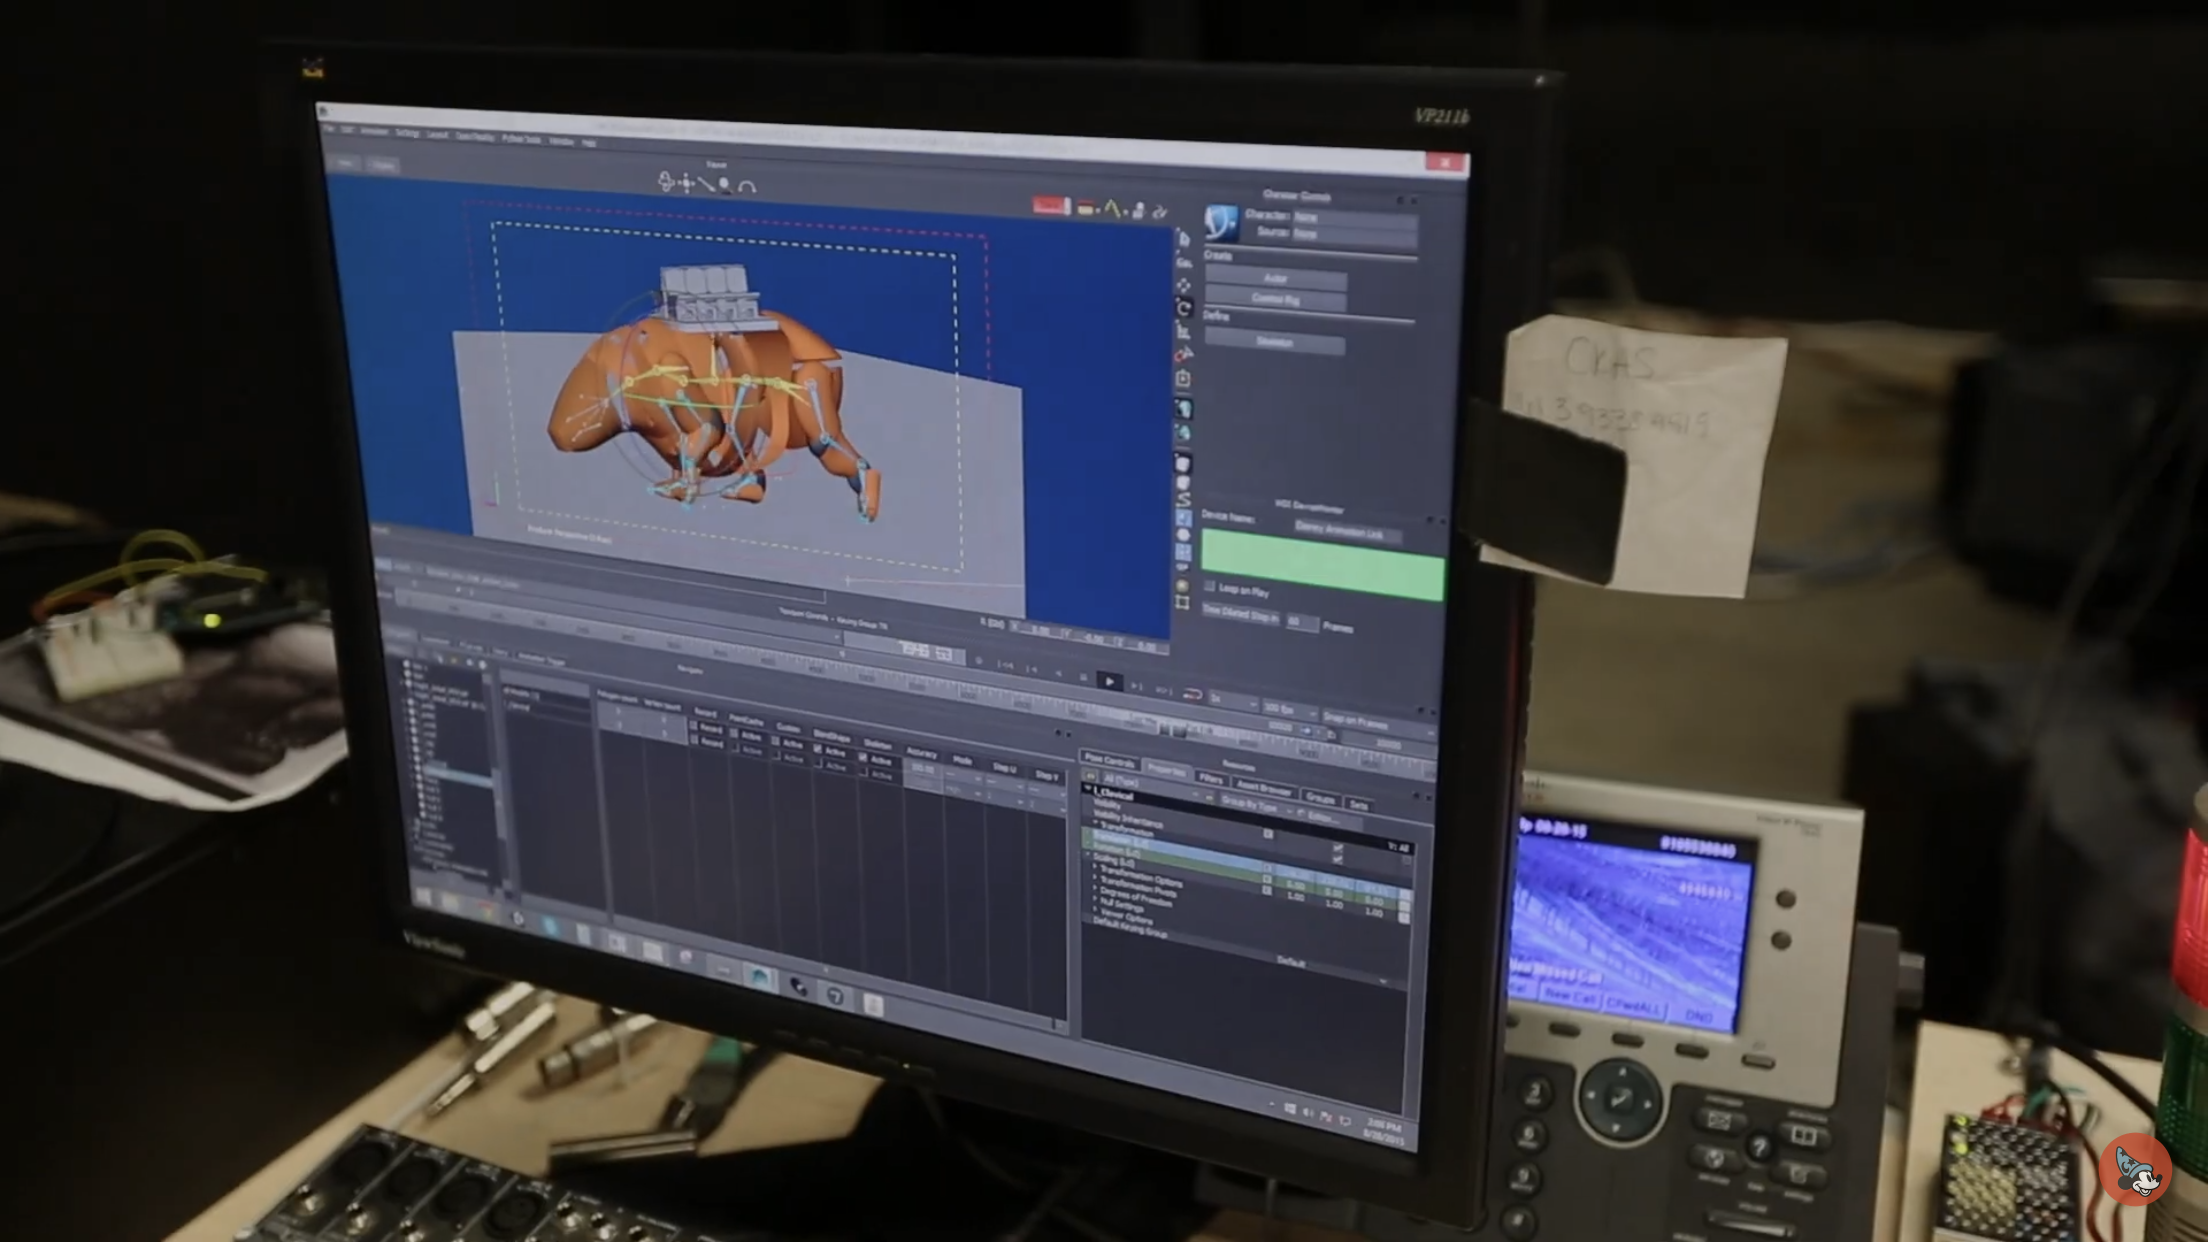This screenshot has height=1242, width=2208.
Task: Click the blue Character Controls logo icon
Action: (1221, 222)
